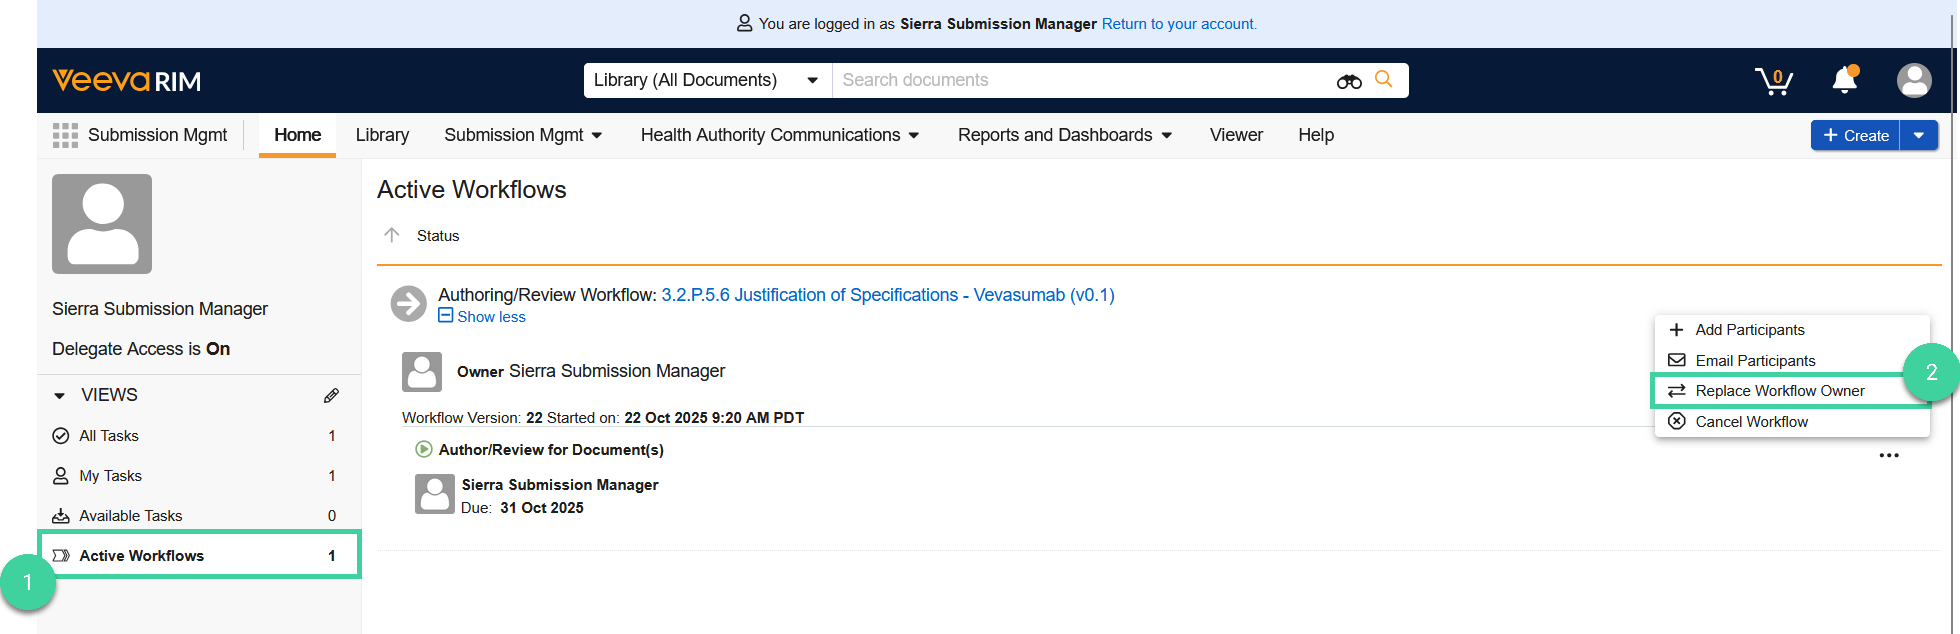Click the Owner avatar icon
The image size is (1960, 634).
[x=422, y=371]
